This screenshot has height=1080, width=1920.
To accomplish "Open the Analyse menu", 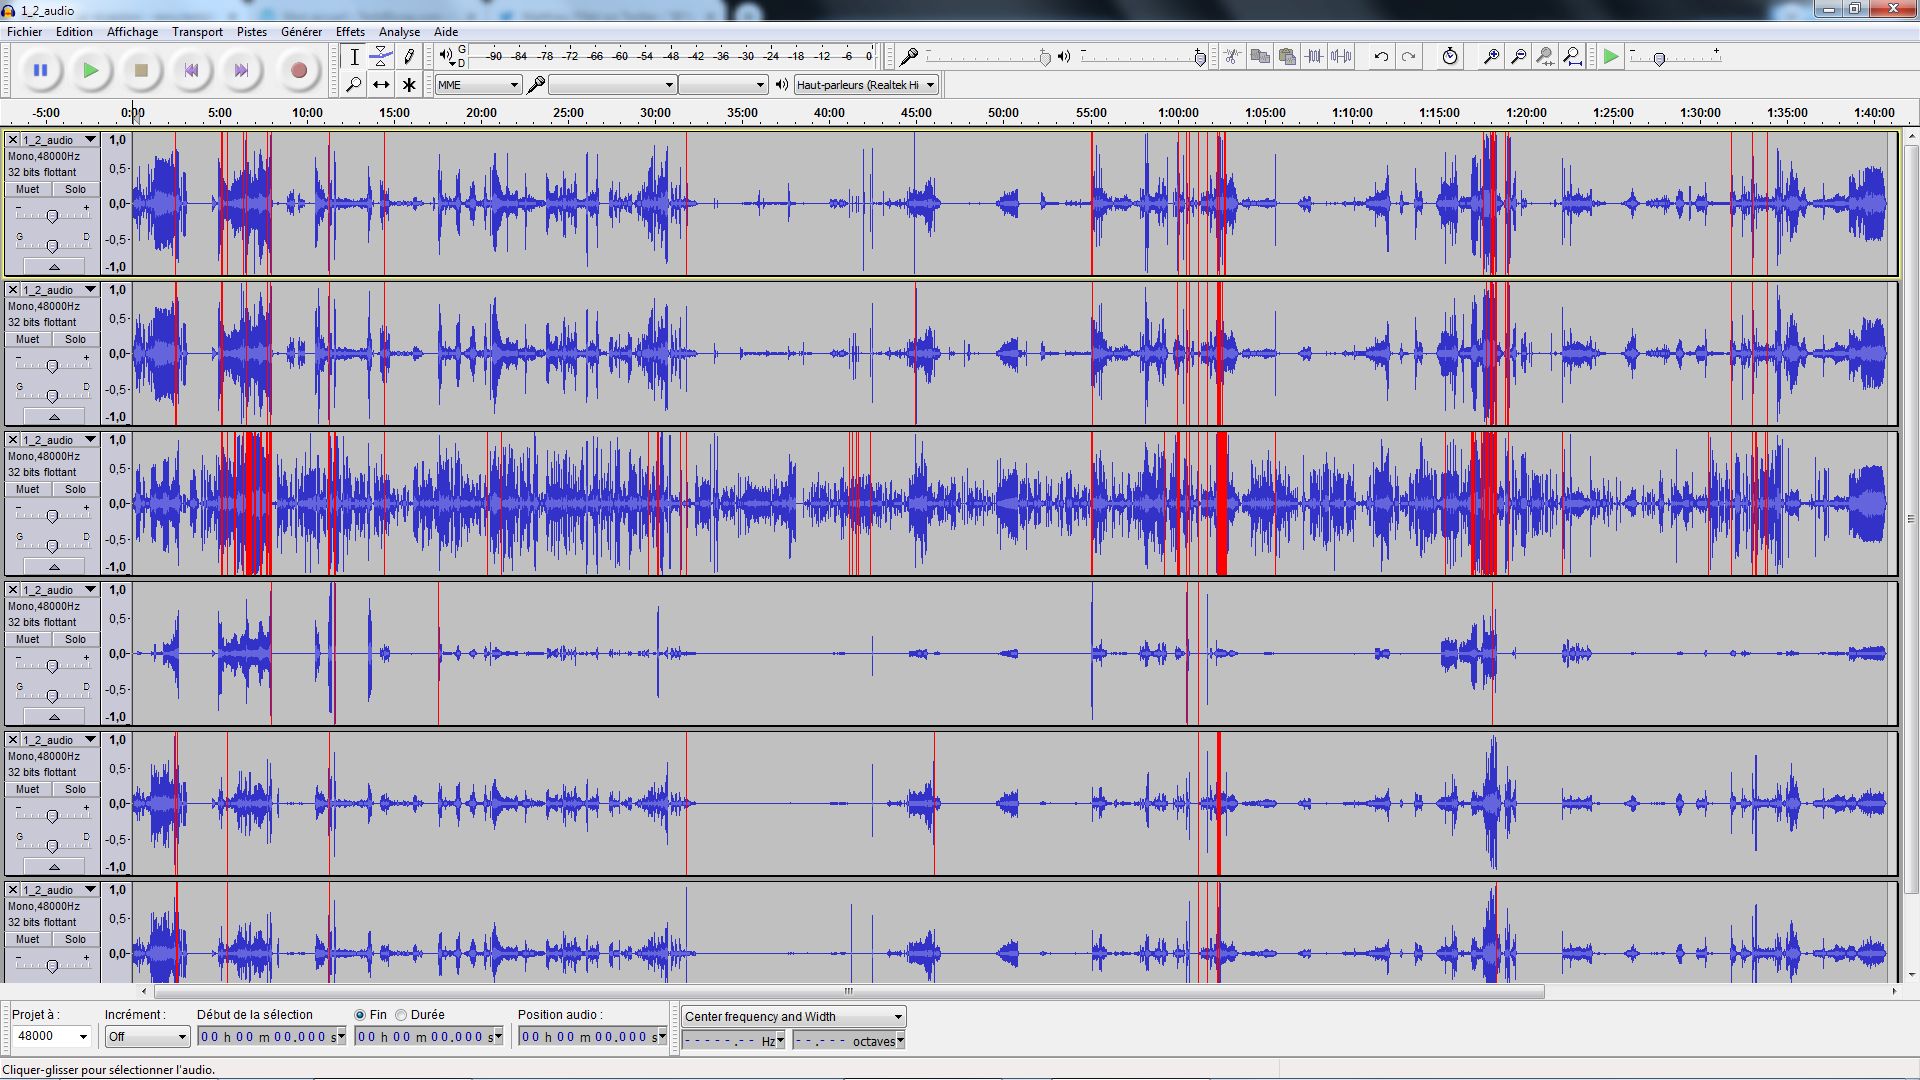I will [x=399, y=32].
